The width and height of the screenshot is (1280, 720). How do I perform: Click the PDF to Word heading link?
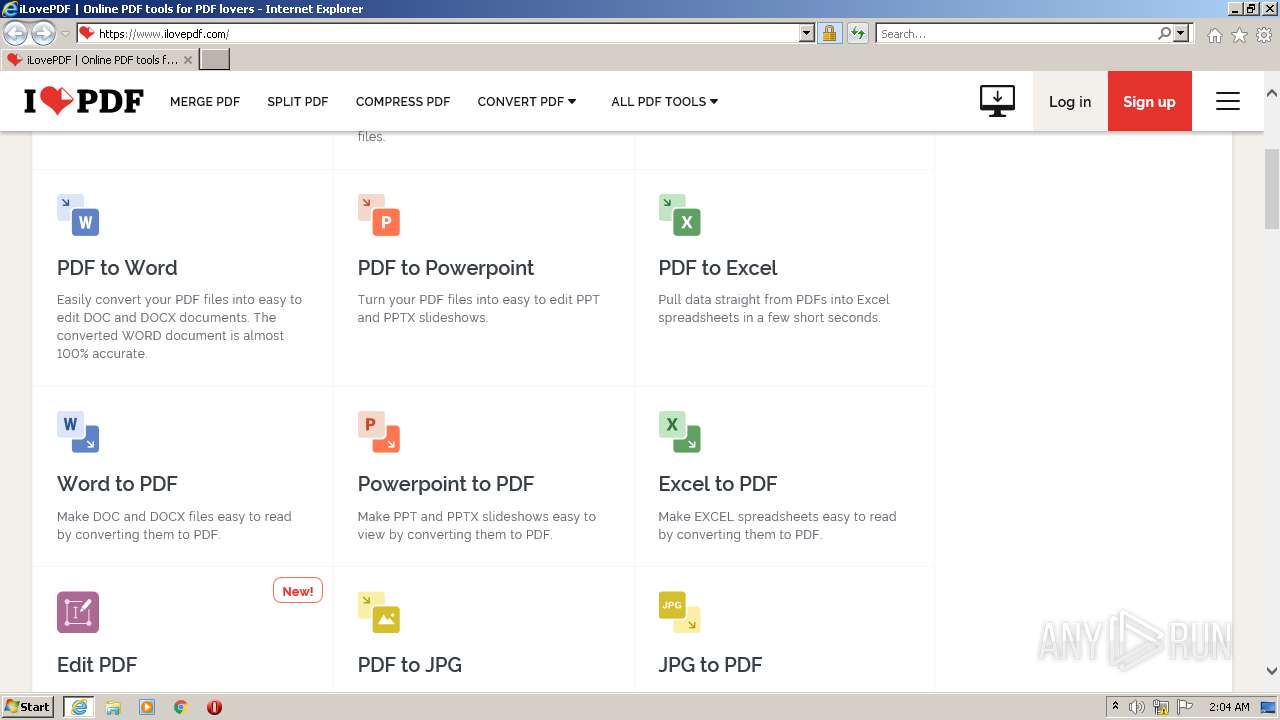point(117,268)
